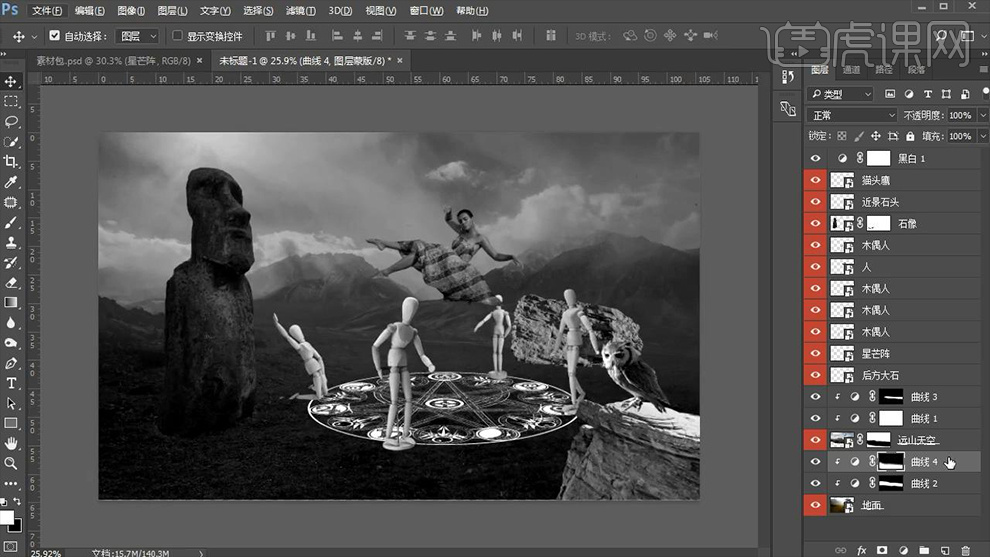Expand the 填充 fill slider arrow
The width and height of the screenshot is (990, 557).
pyautogui.click(x=982, y=136)
